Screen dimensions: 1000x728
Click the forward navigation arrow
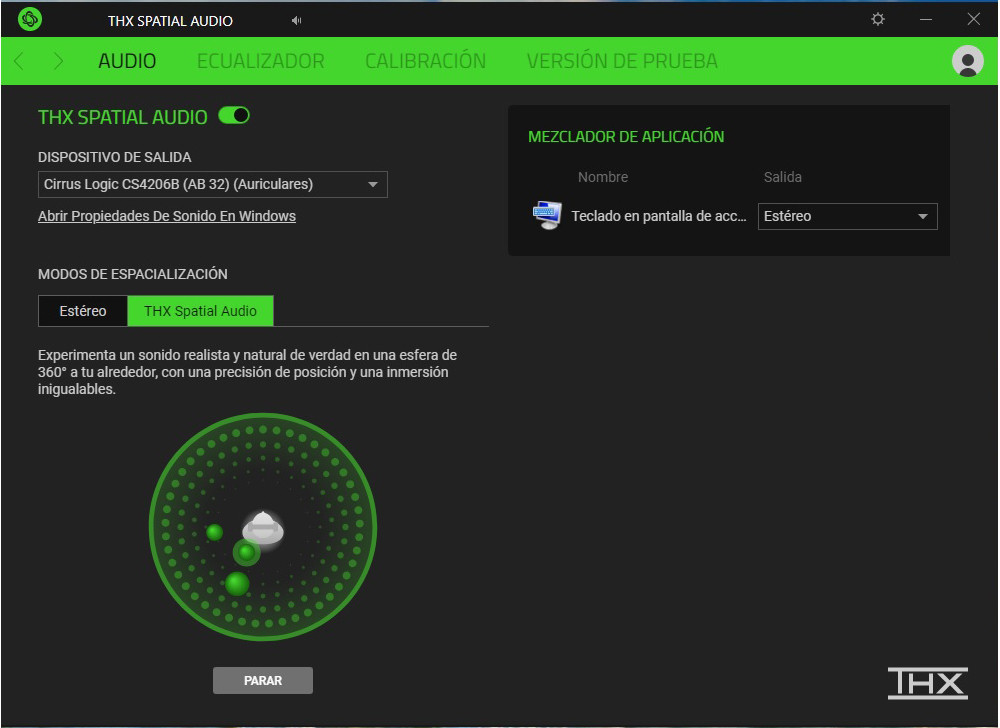(58, 61)
